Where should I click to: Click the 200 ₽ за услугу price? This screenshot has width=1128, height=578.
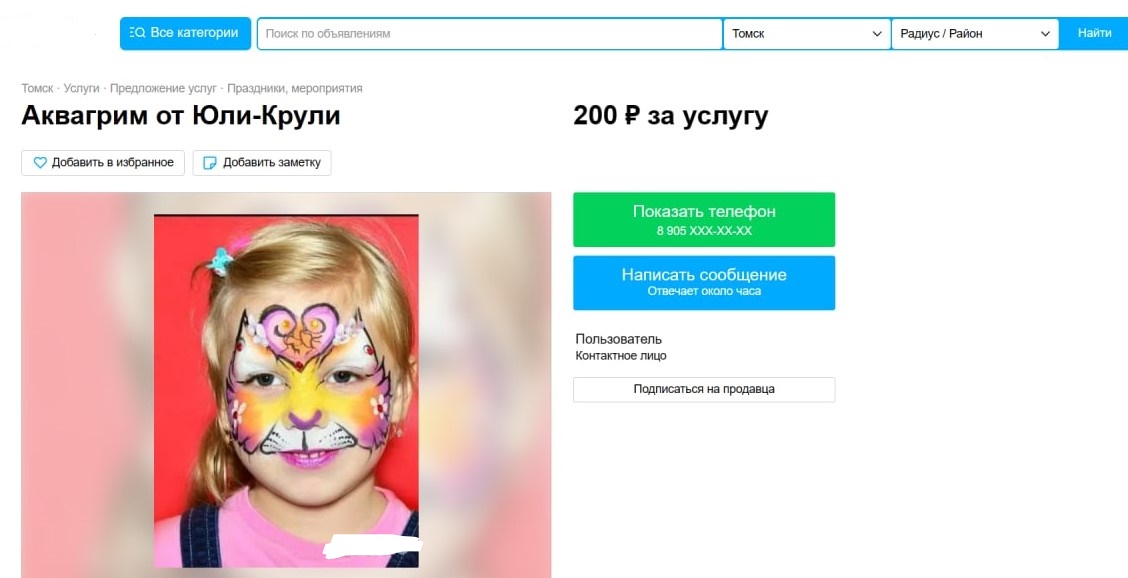click(x=670, y=115)
